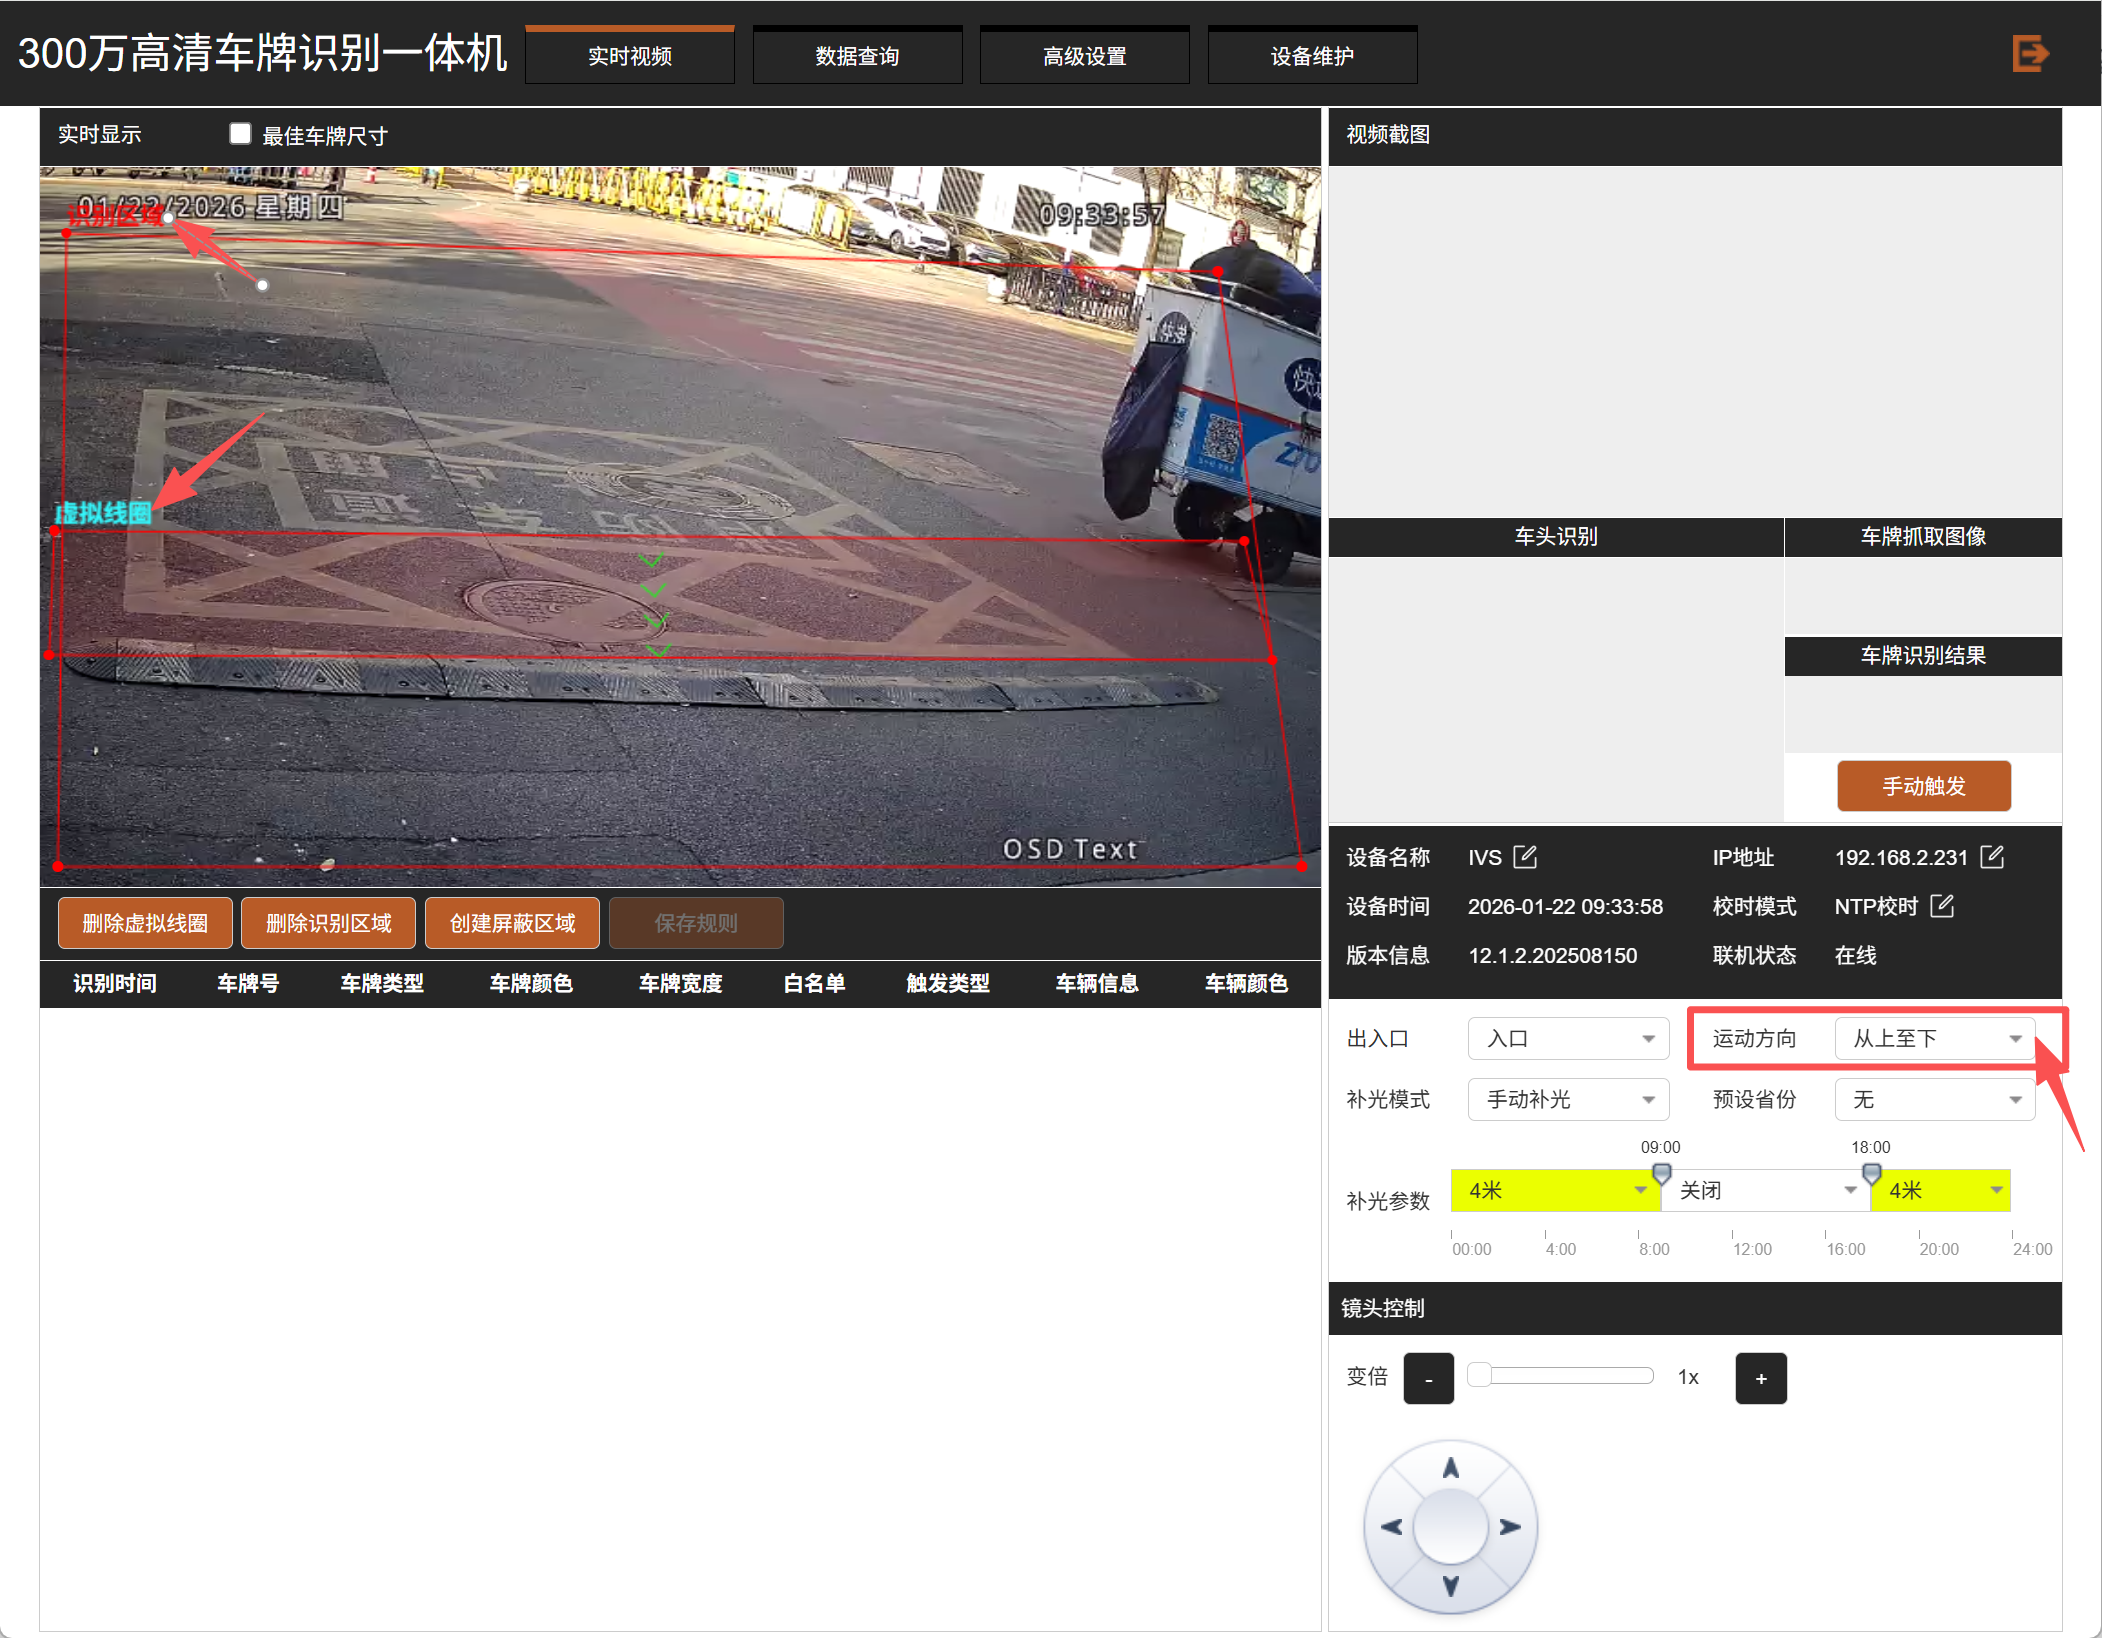Expand the 运动方向 dropdown

tap(1934, 1038)
